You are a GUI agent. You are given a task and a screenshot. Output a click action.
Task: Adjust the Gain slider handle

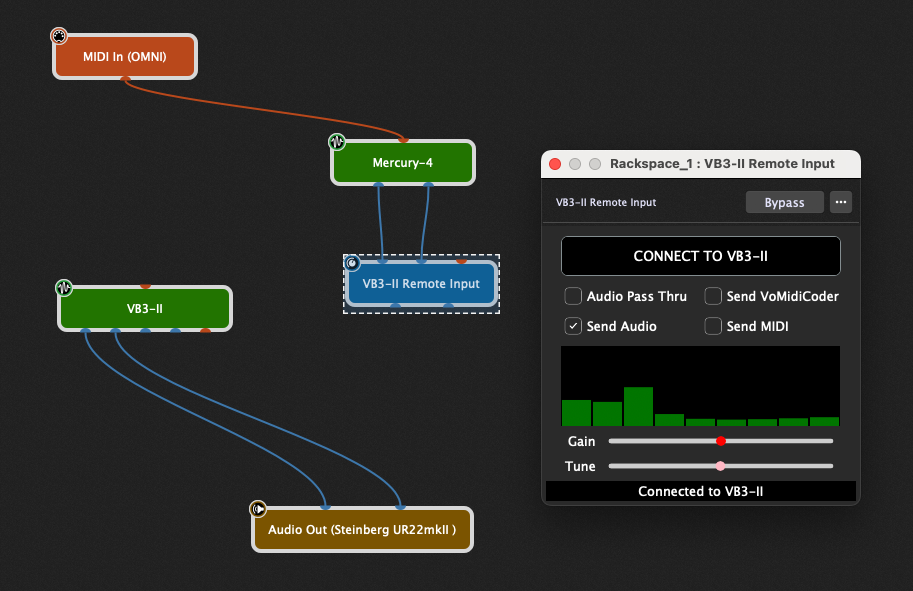(721, 440)
